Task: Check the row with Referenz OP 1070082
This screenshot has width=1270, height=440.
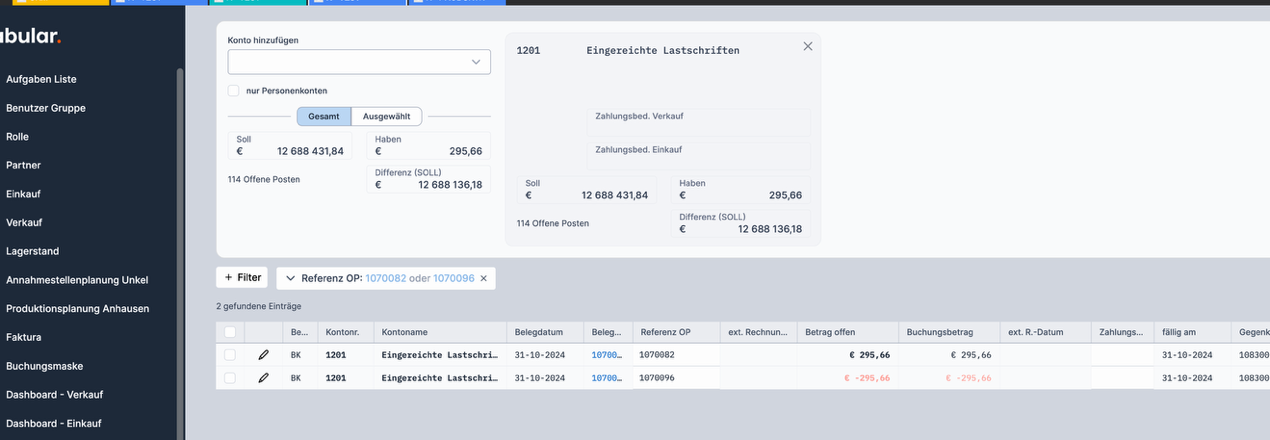Action: click(230, 355)
